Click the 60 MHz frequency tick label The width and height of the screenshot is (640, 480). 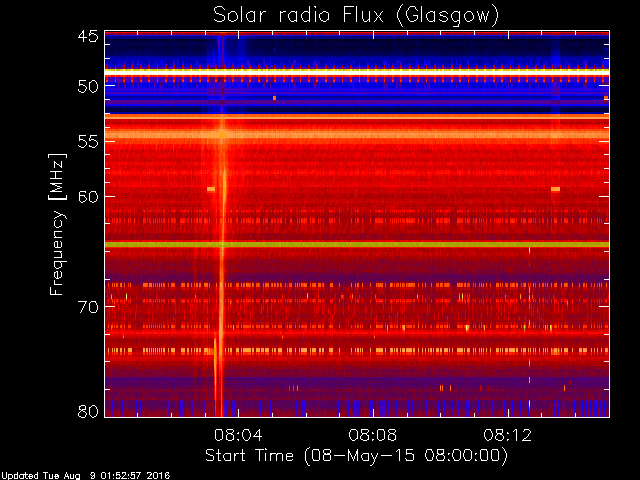pyautogui.click(x=88, y=196)
